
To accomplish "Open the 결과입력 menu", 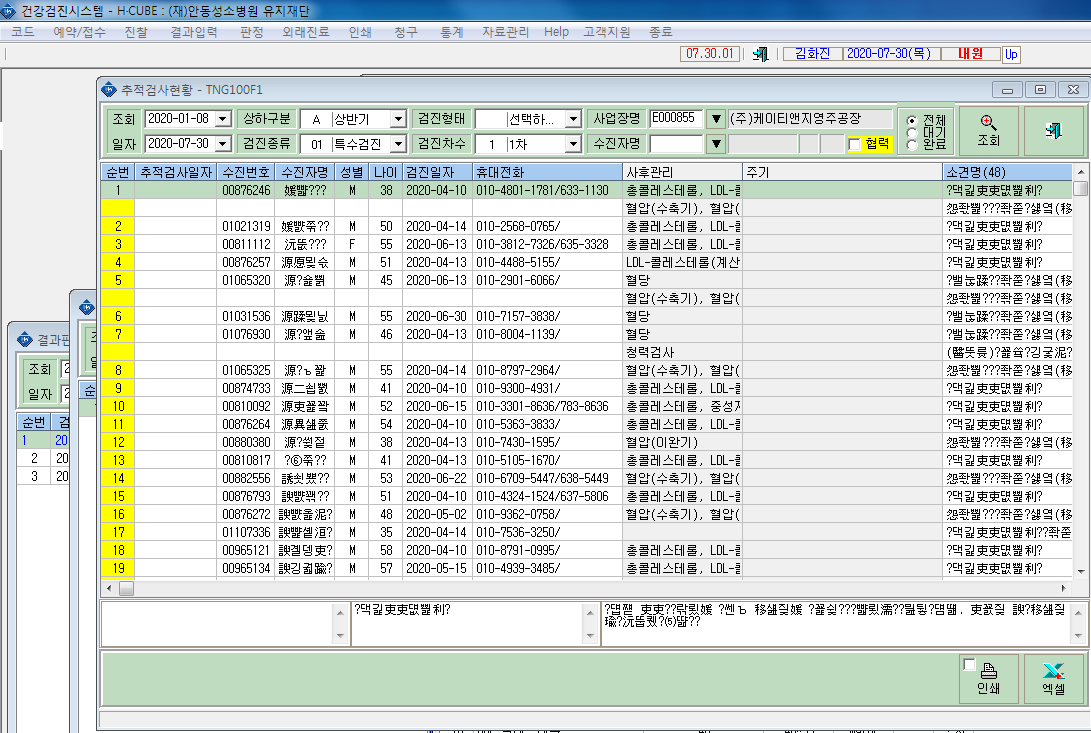I will coord(193,32).
